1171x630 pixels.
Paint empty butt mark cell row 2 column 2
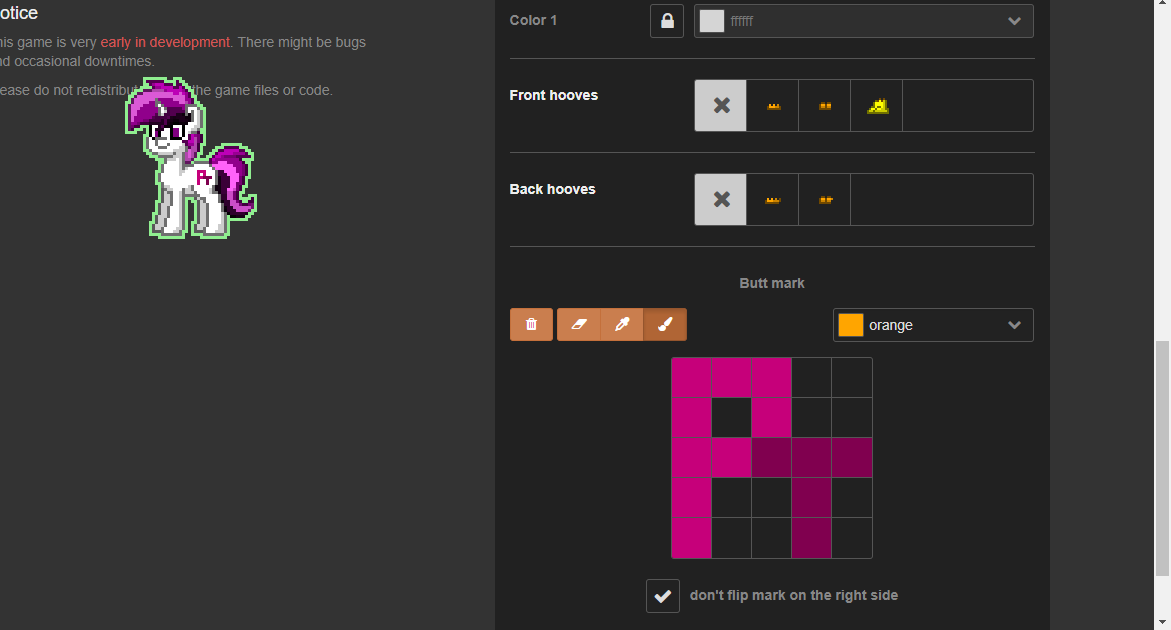click(x=731, y=417)
